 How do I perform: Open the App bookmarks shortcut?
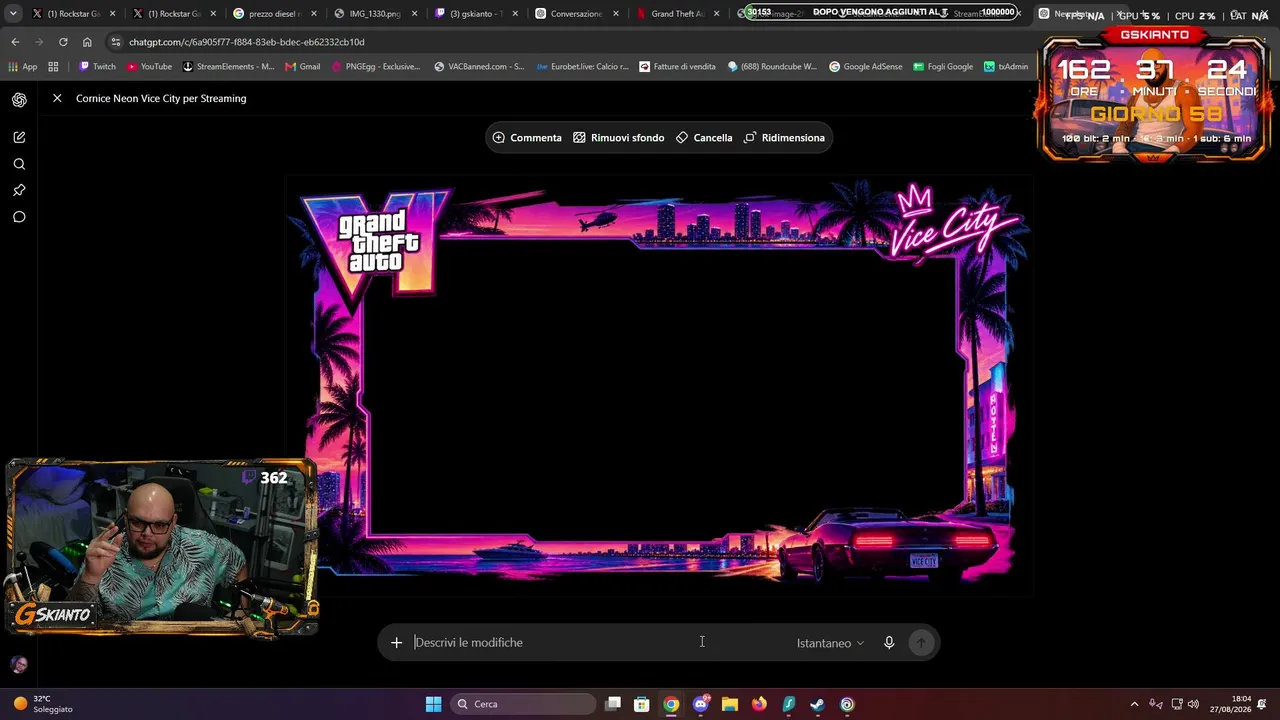pyautogui.click(x=22, y=67)
